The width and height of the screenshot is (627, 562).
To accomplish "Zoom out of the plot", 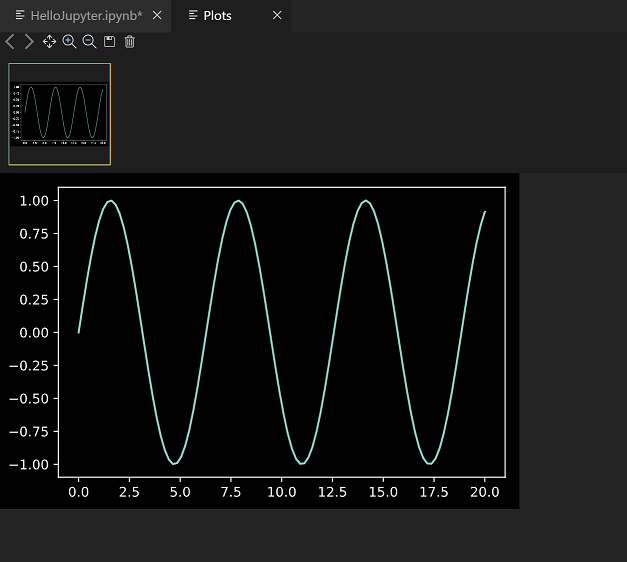I will [x=89, y=42].
